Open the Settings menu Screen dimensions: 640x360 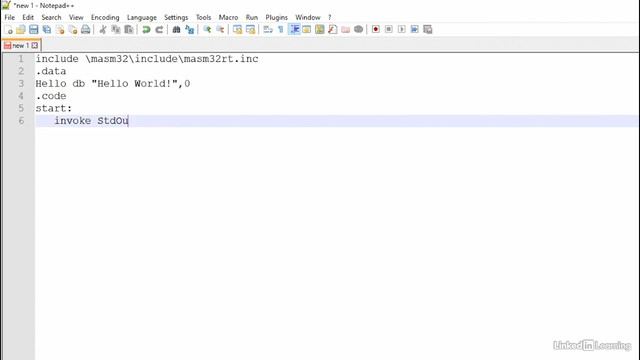point(176,17)
